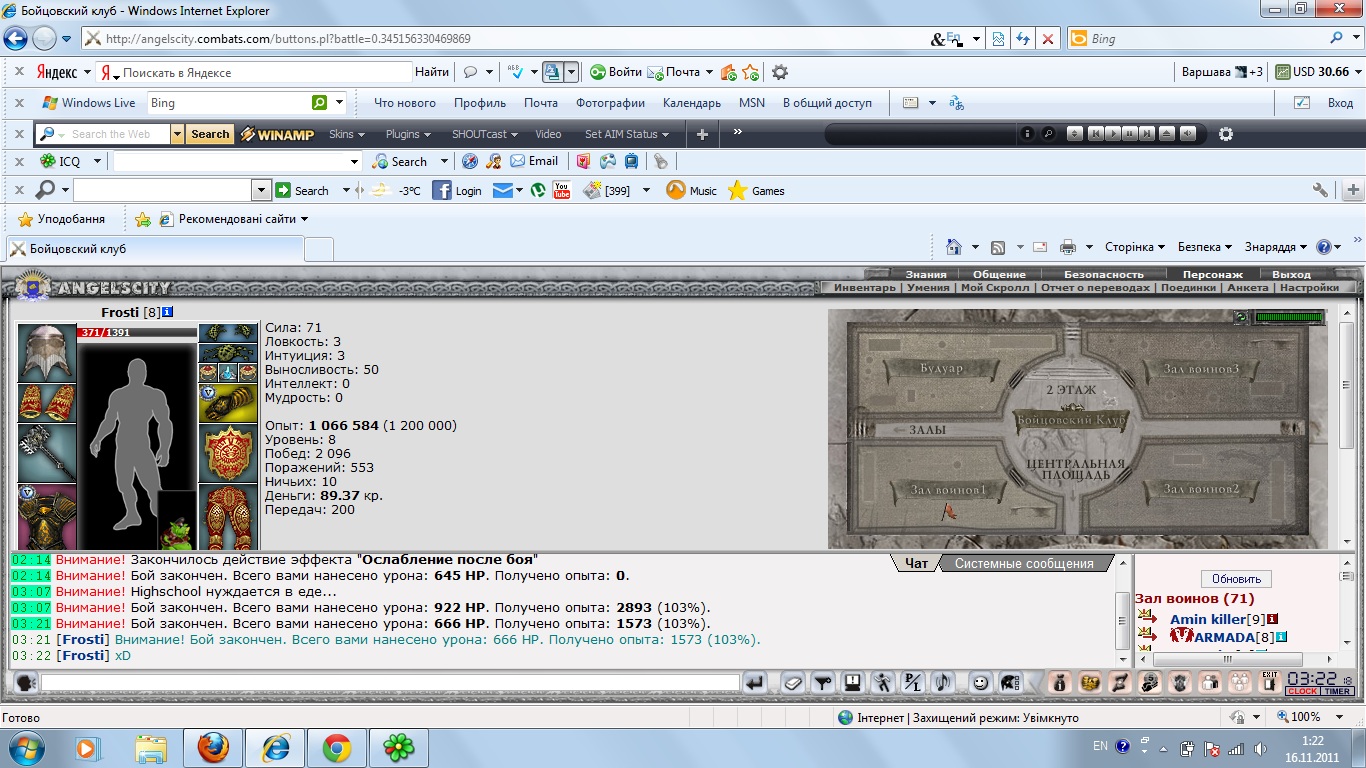The height and width of the screenshot is (768, 1366).
Task: Open the Персонаж game menu
Action: coord(1212,274)
